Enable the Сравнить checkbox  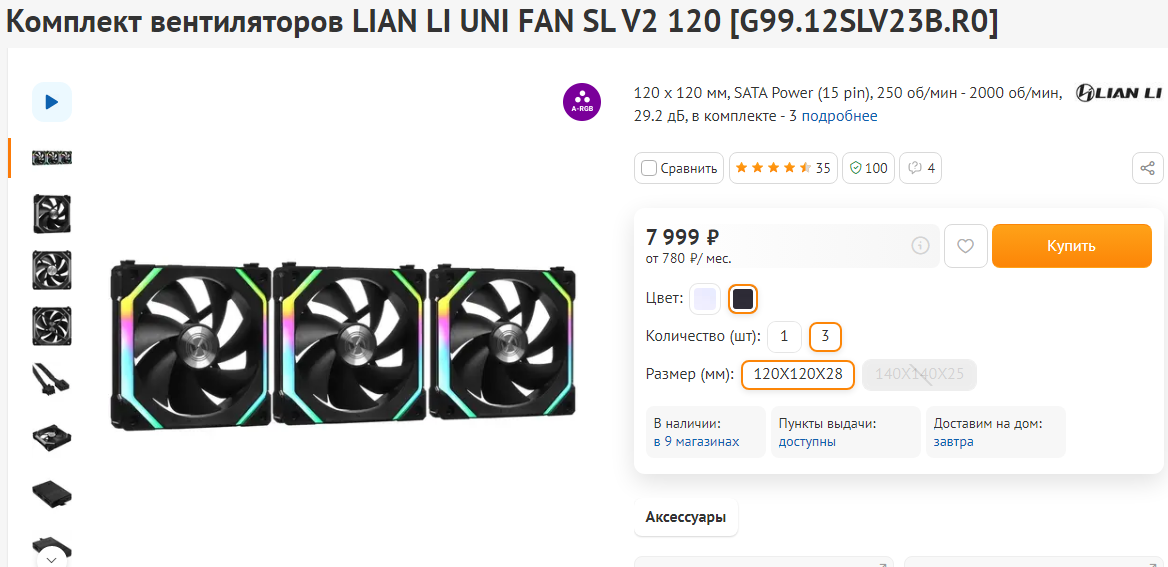coord(649,168)
